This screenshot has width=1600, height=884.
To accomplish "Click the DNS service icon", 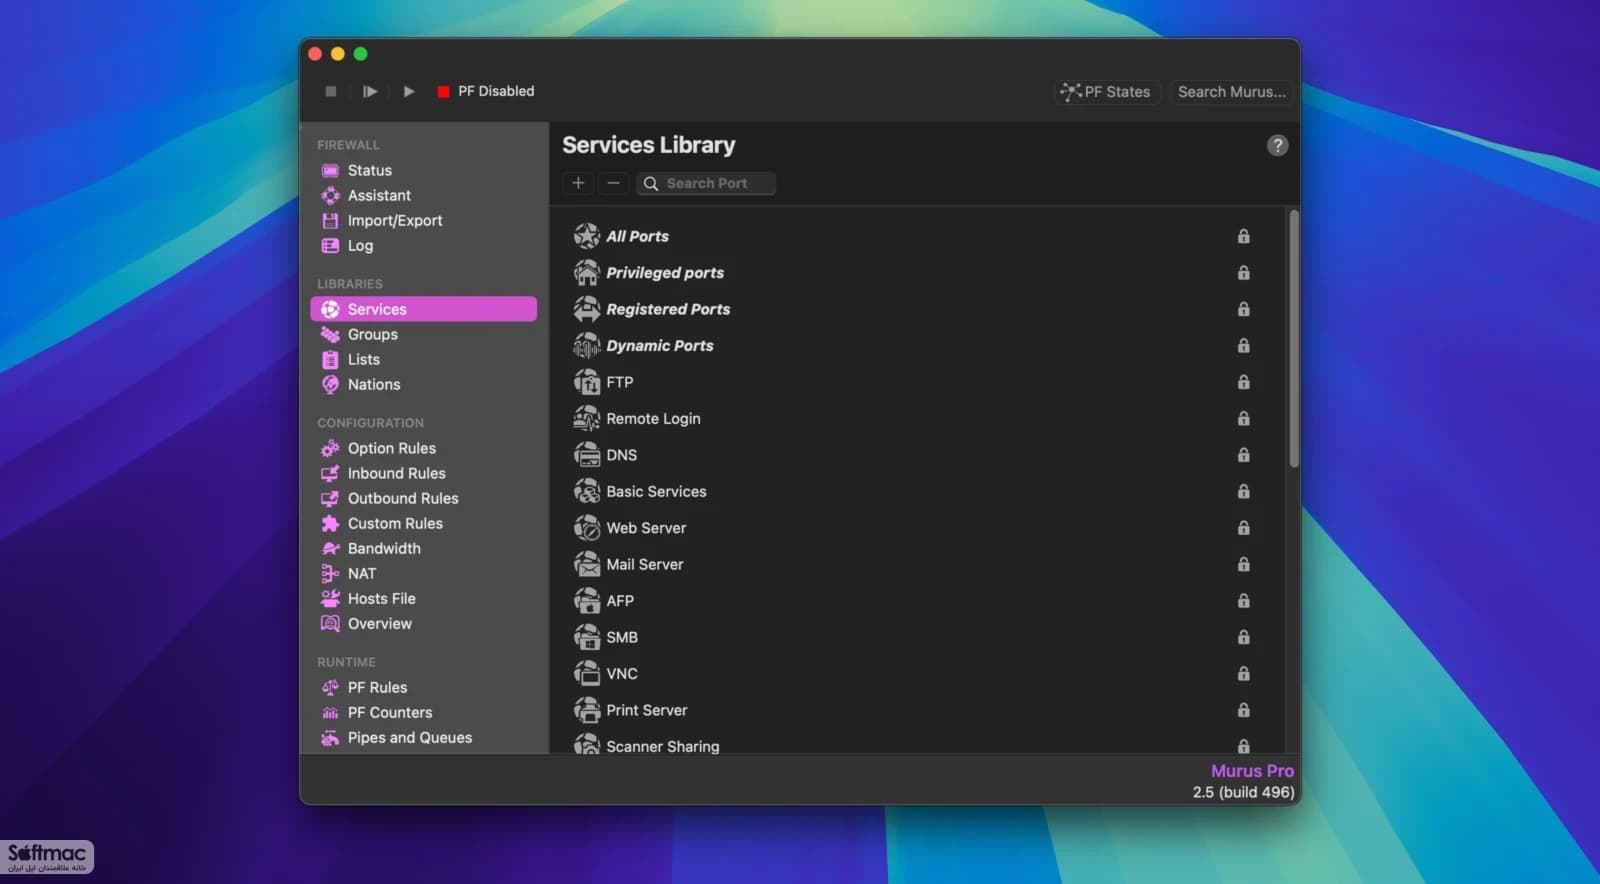I will point(587,455).
